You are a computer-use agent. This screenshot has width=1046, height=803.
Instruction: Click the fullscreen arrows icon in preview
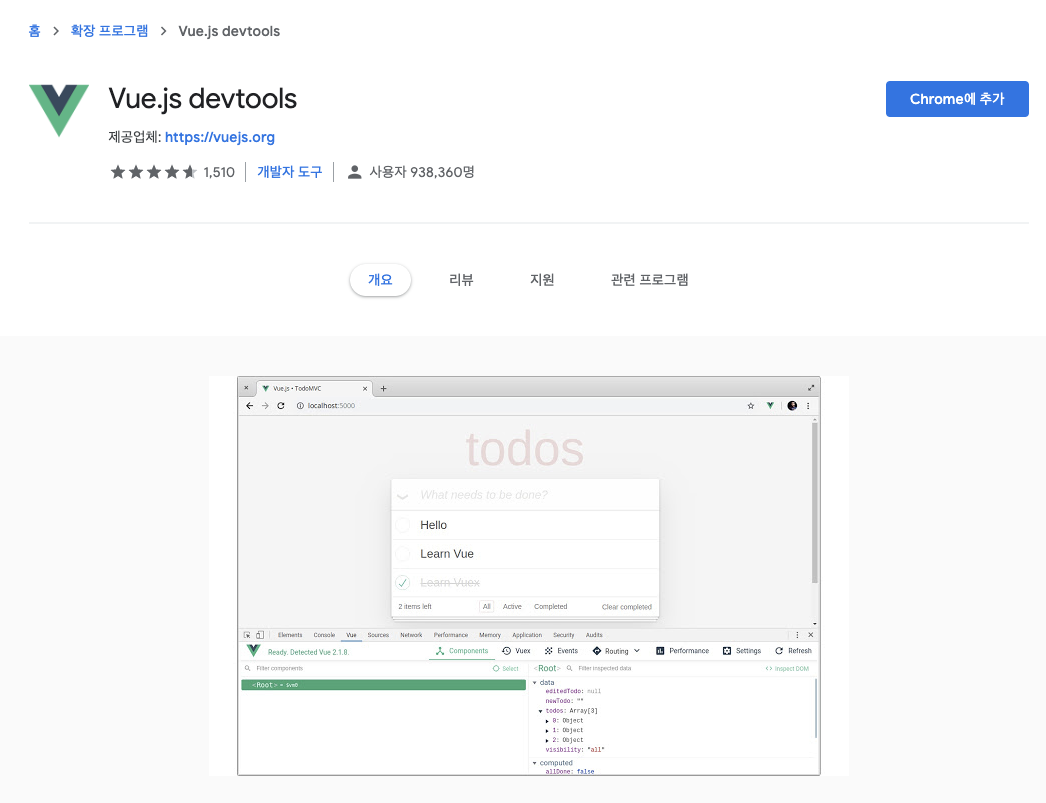pyautogui.click(x=811, y=387)
